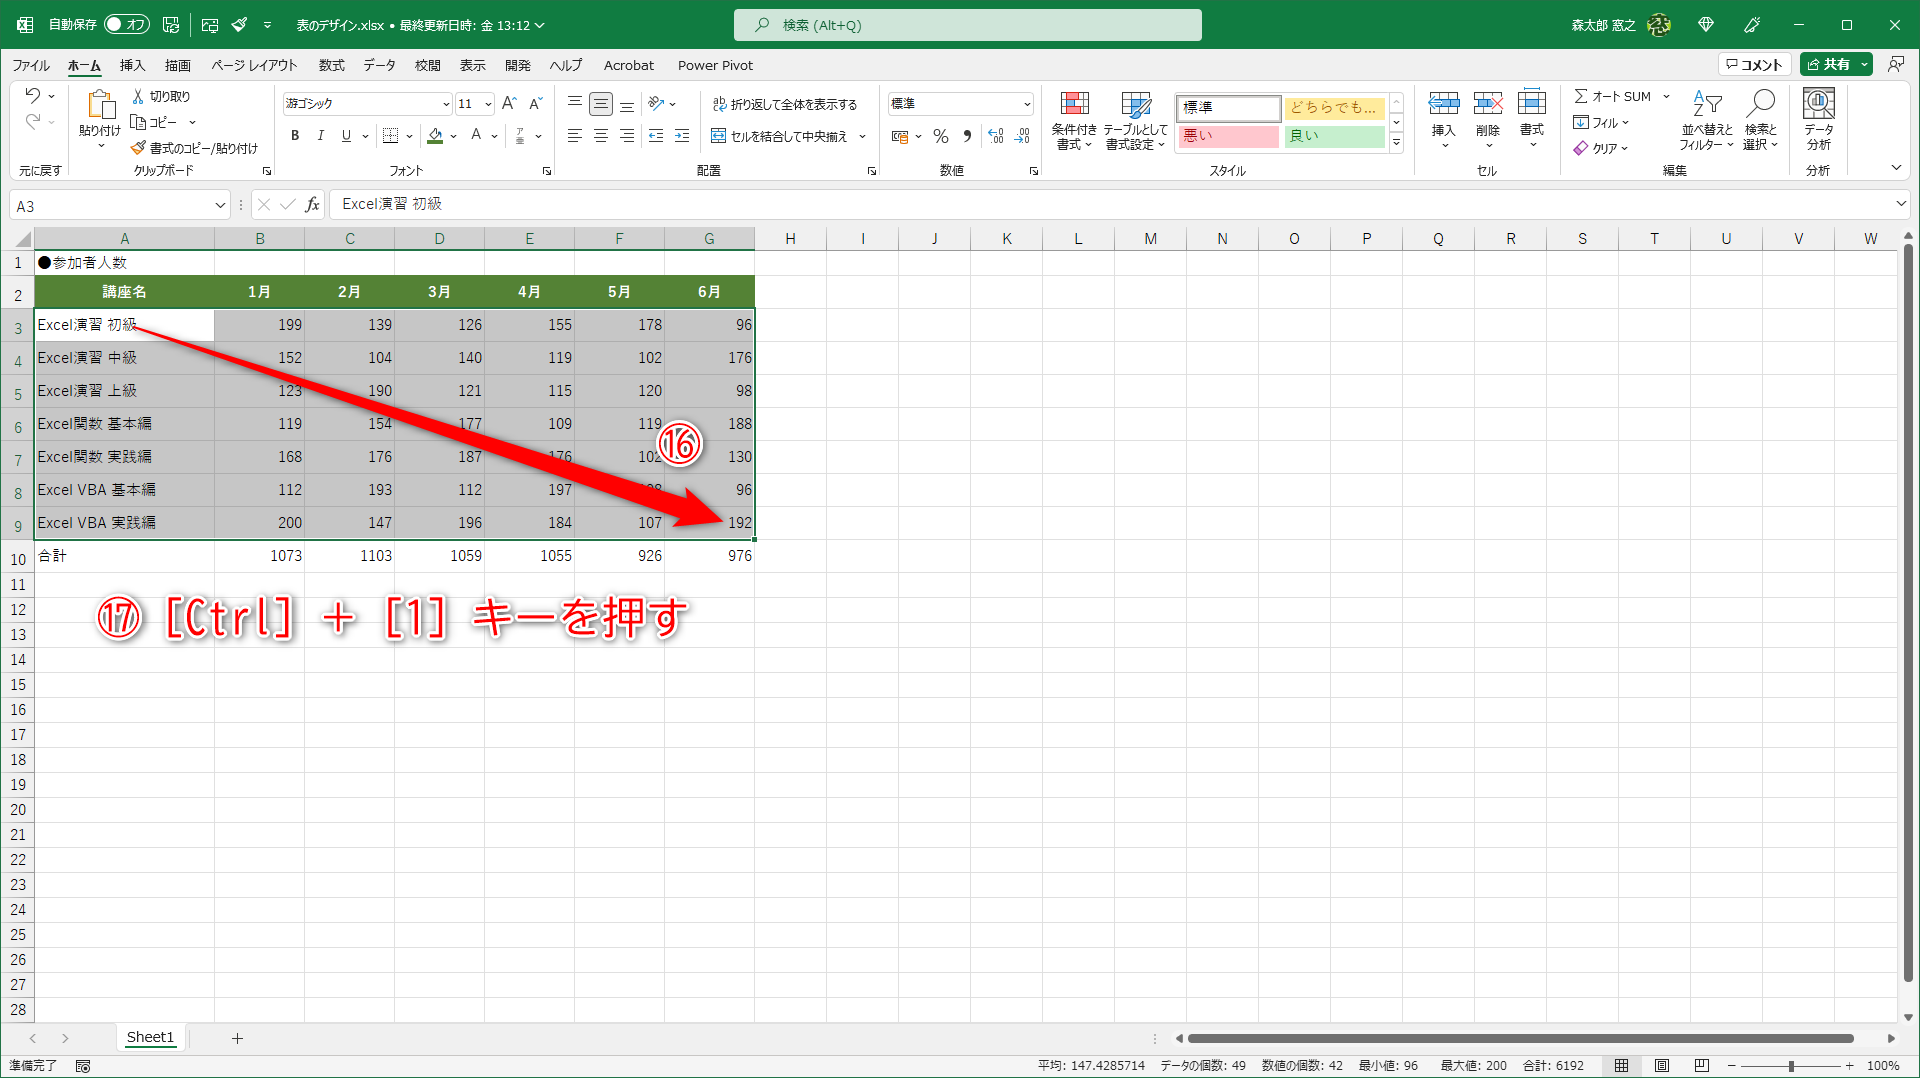
Task: Open Conditional Formatting (条件付き書式)
Action: (1074, 120)
